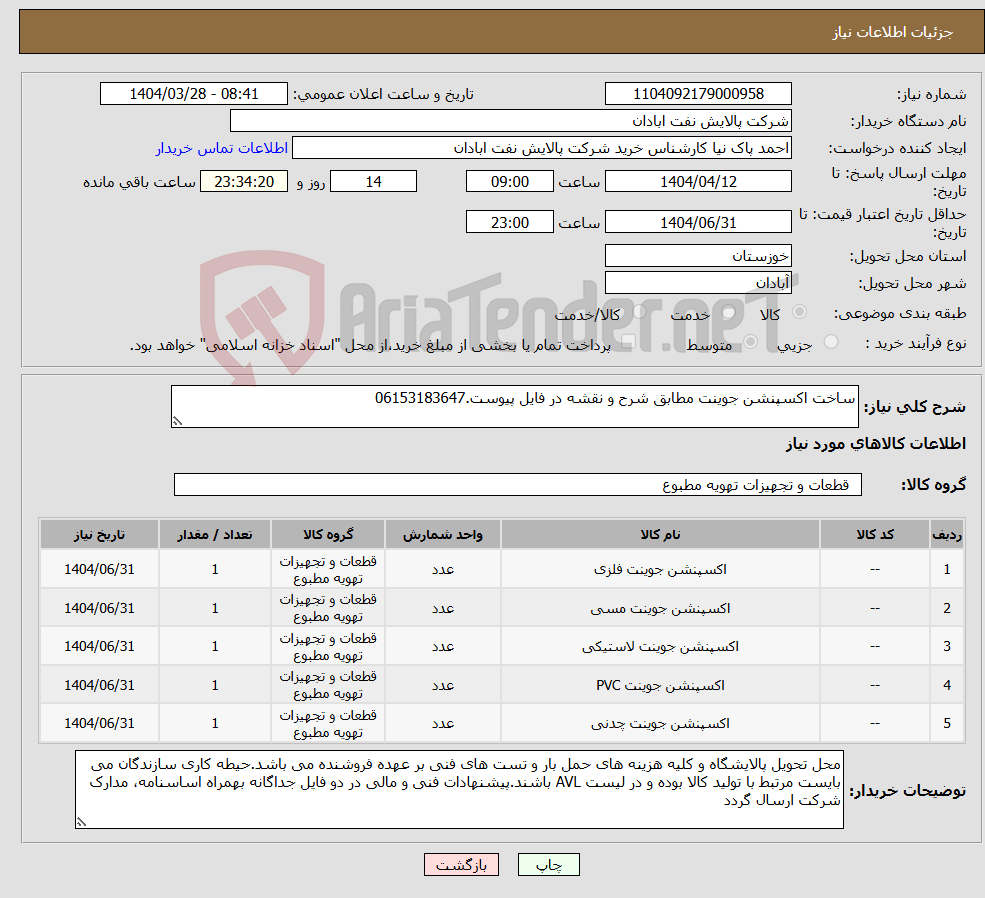Screen dimensions: 985x898
Task: Click the گروه کالا column header
Action: (x=327, y=534)
